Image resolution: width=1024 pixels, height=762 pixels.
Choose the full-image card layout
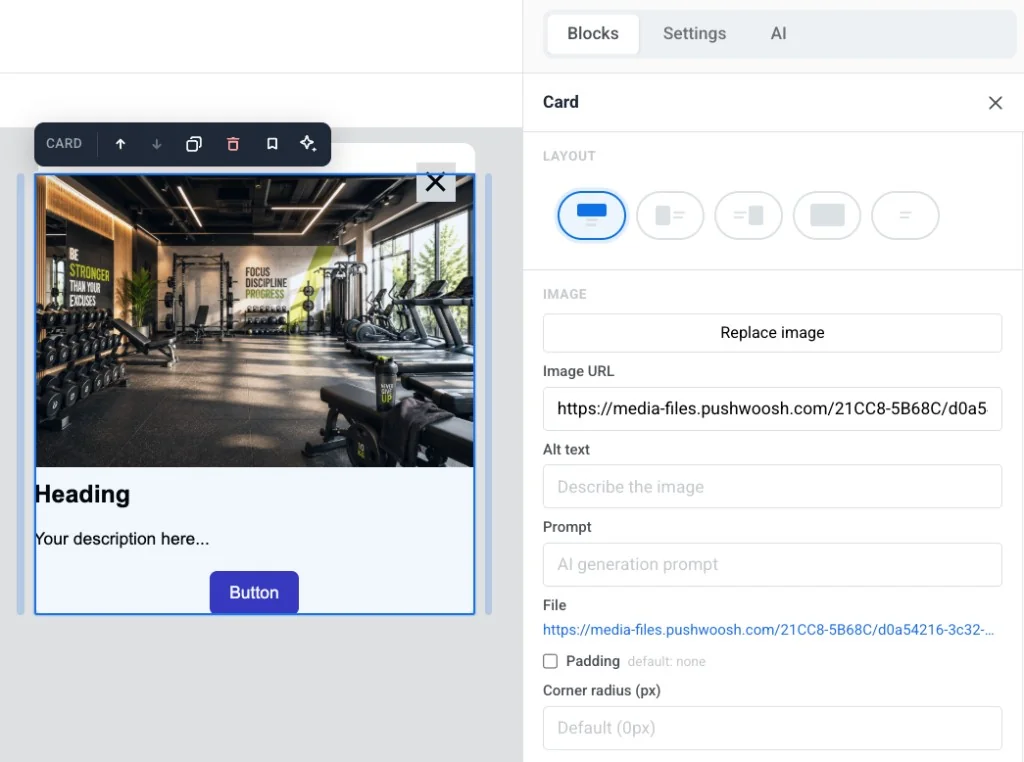pyautogui.click(x=827, y=215)
